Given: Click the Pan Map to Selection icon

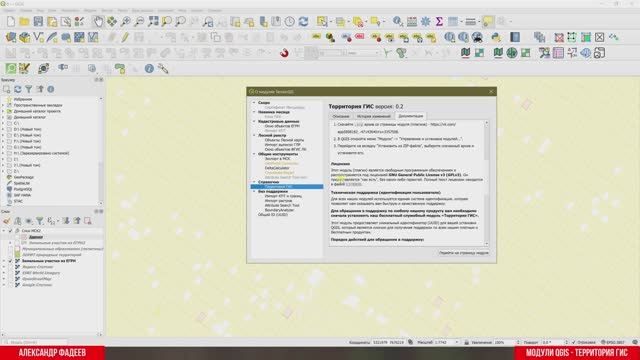Looking at the screenshot, I should [x=112, y=22].
